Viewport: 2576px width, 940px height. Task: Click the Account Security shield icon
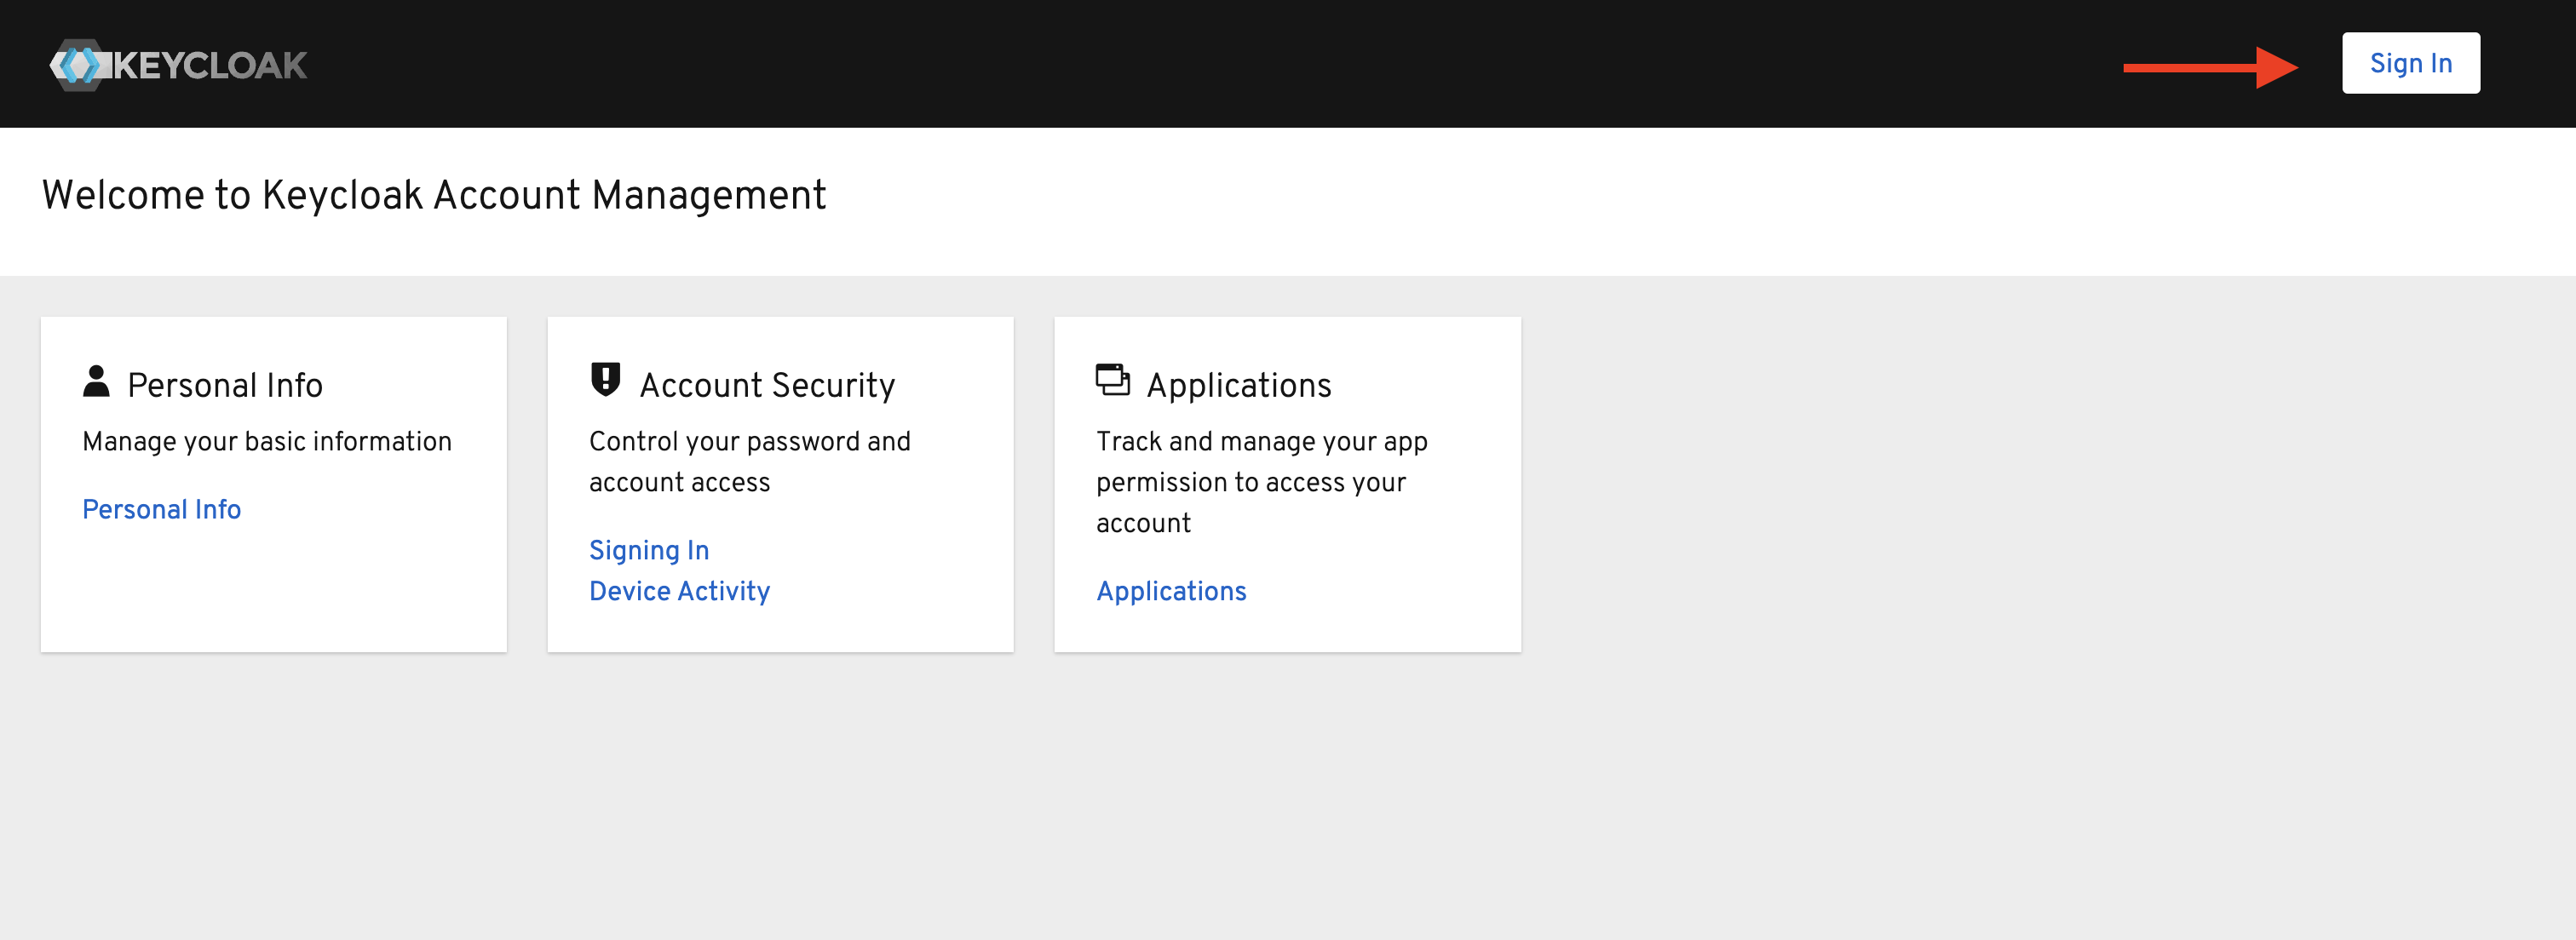605,380
